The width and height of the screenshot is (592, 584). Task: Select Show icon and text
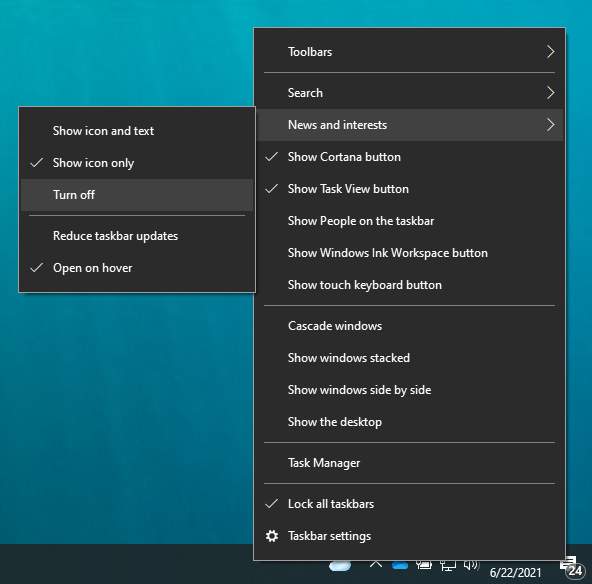tap(137, 131)
